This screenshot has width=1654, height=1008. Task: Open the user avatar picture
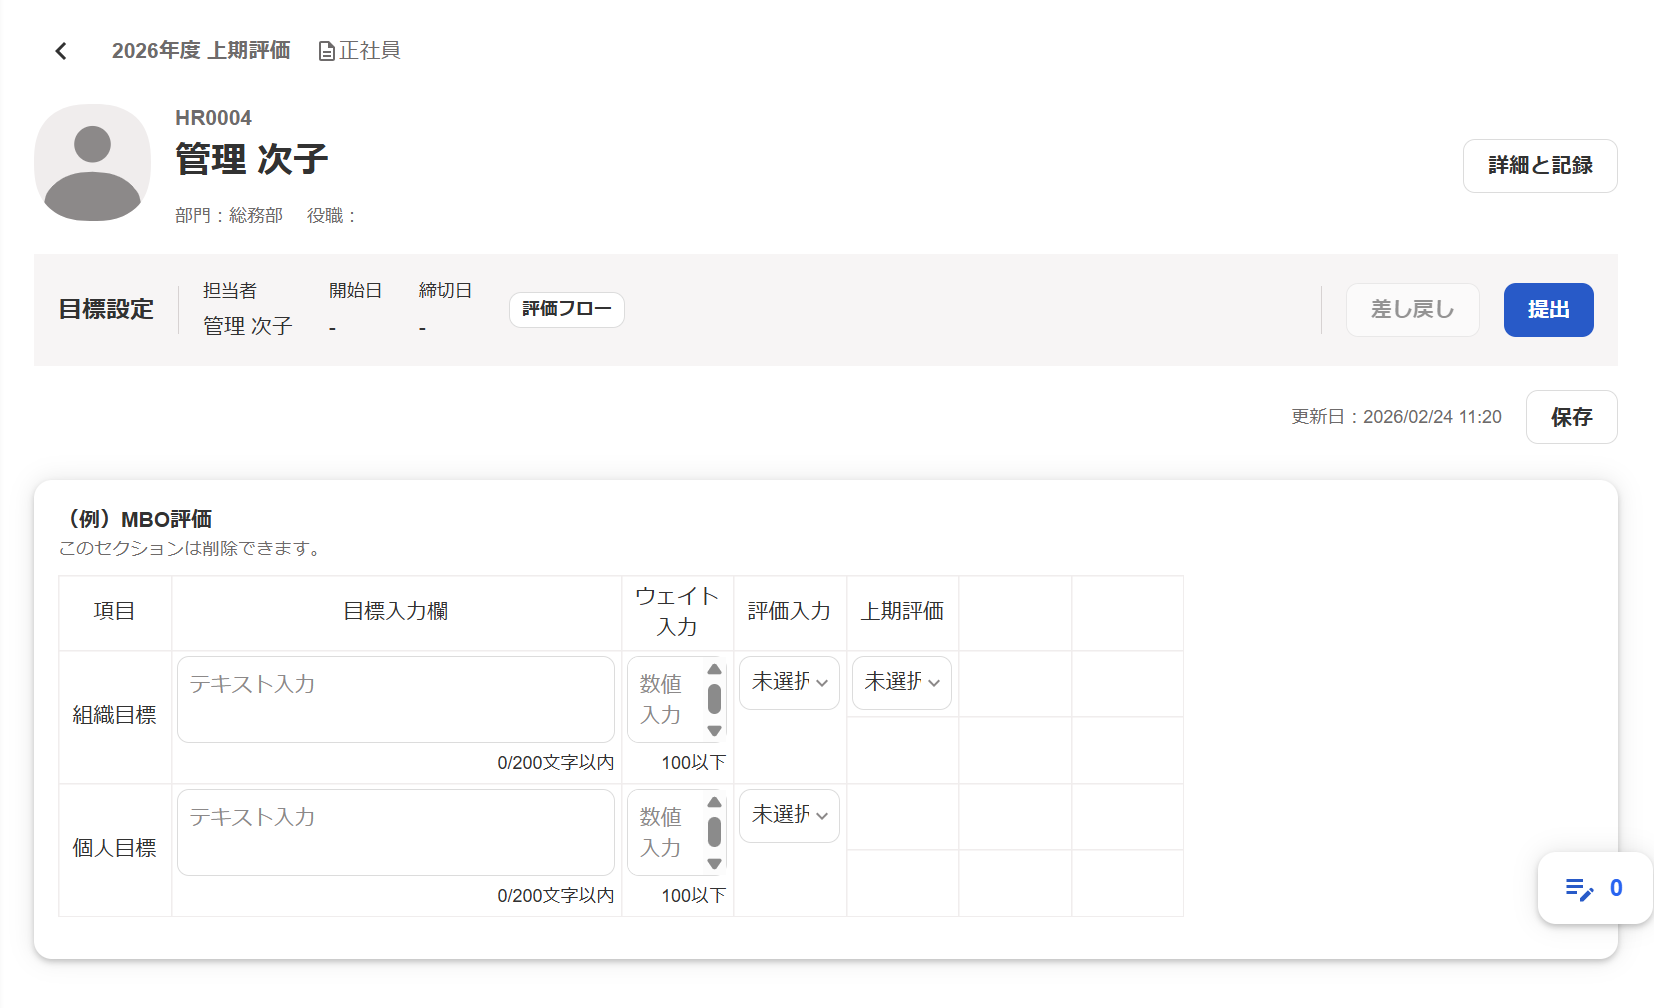[x=92, y=162]
